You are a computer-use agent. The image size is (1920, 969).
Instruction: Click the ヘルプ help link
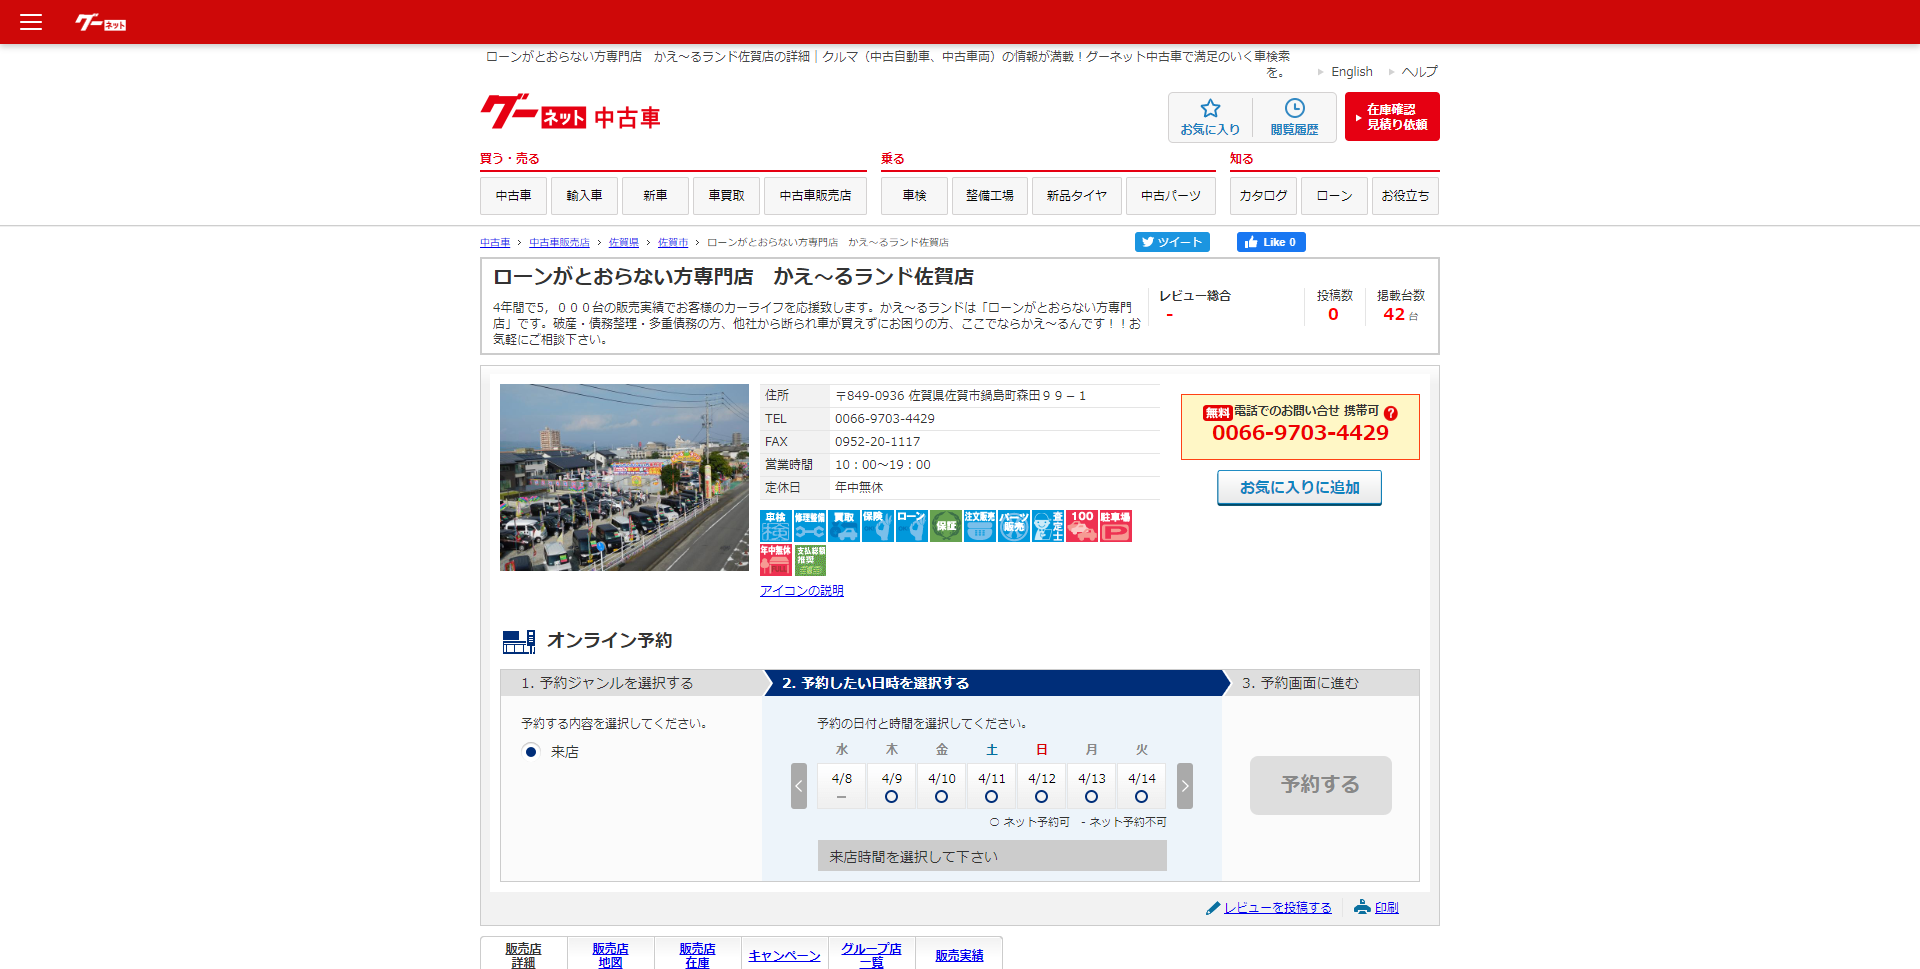click(1419, 72)
